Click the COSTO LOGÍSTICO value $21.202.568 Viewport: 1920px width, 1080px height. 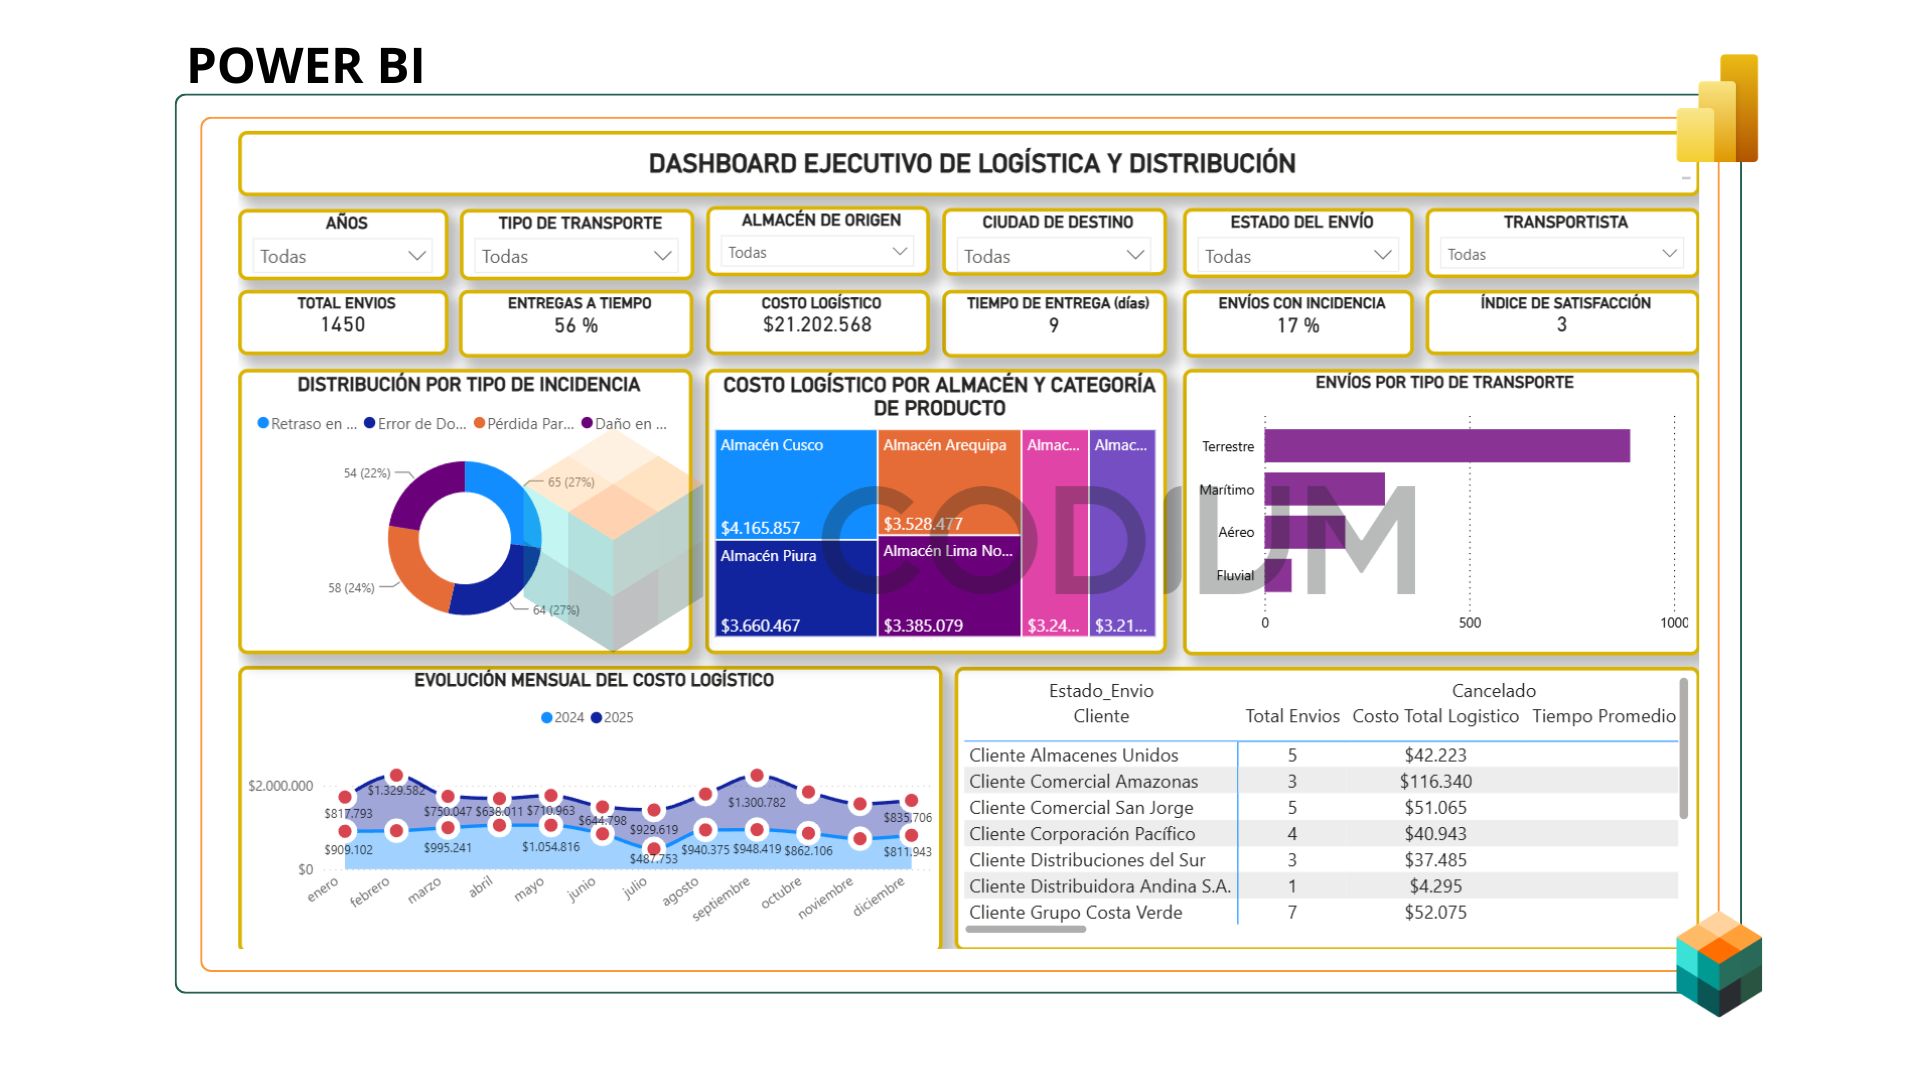(817, 325)
